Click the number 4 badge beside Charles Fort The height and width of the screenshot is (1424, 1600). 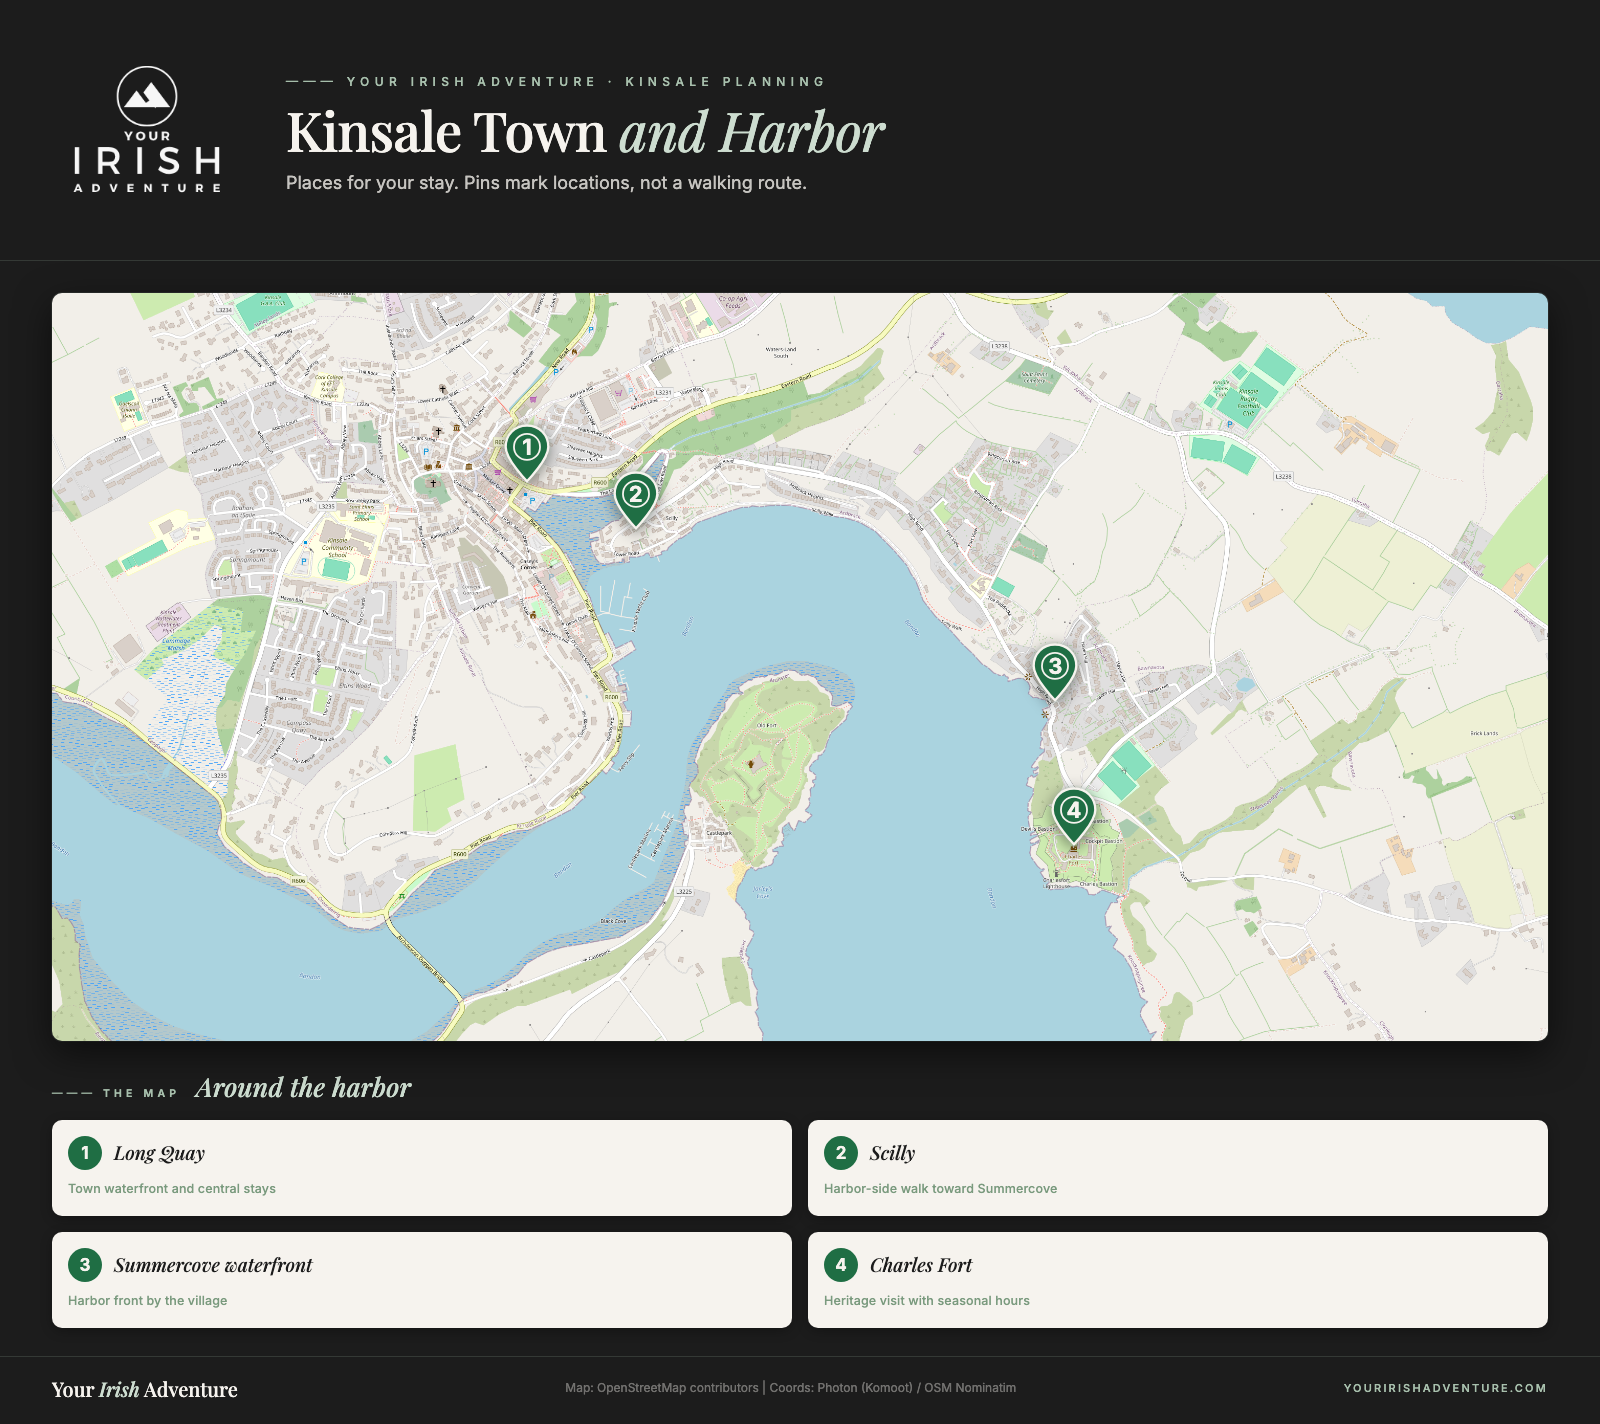[841, 1265]
